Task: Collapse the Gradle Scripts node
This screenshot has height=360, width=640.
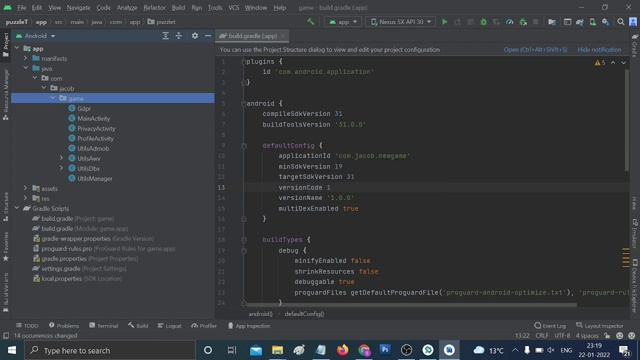Action: pyautogui.click(x=17, y=208)
